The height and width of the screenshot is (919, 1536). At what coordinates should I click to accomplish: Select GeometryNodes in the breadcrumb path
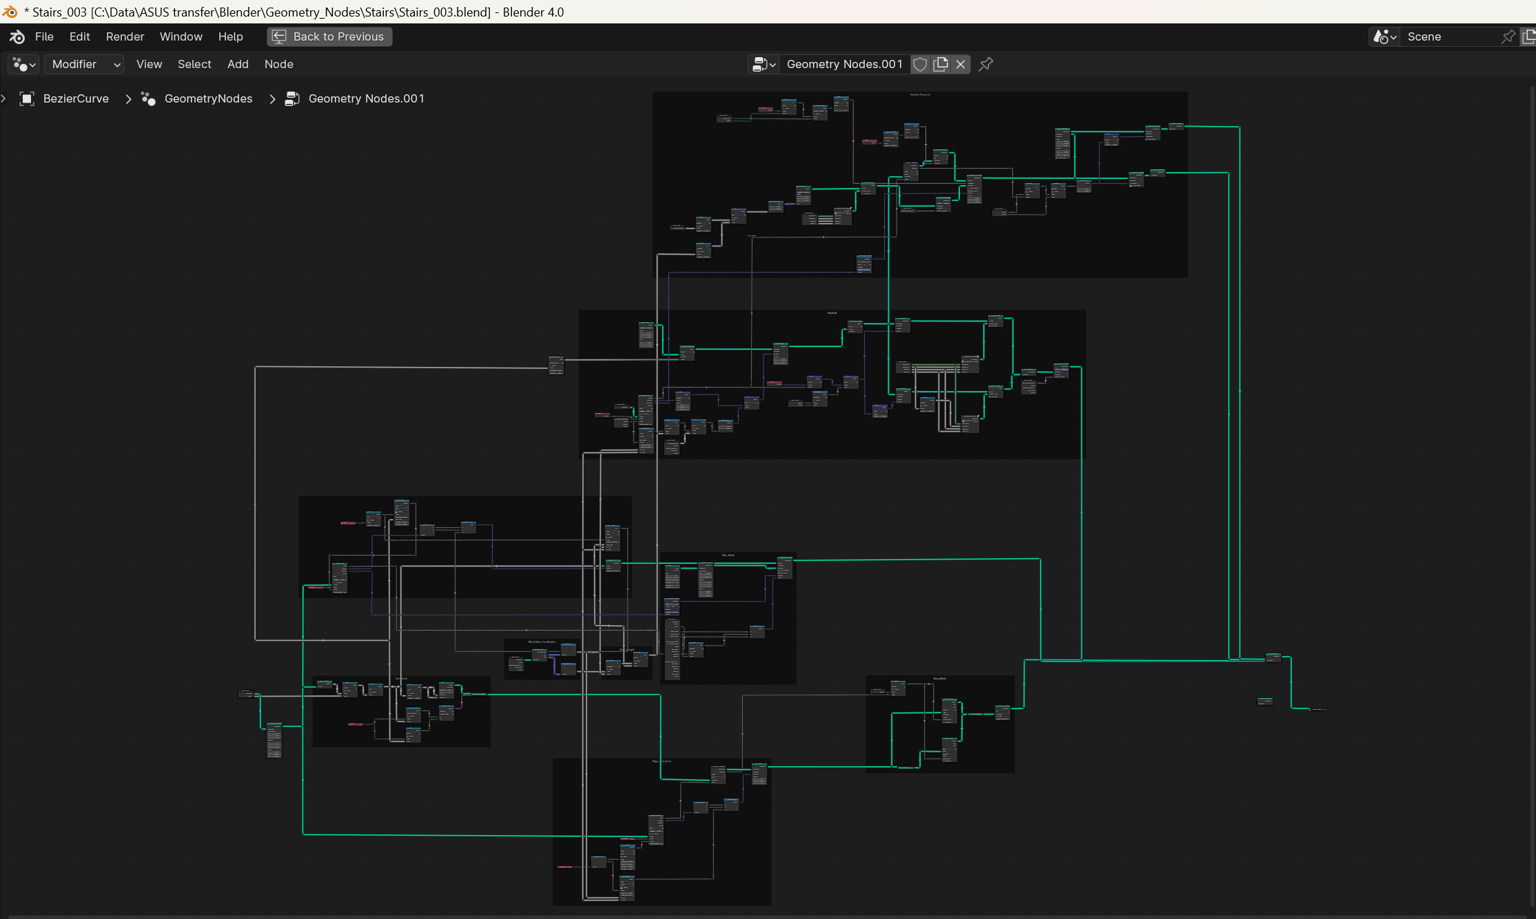pos(208,99)
